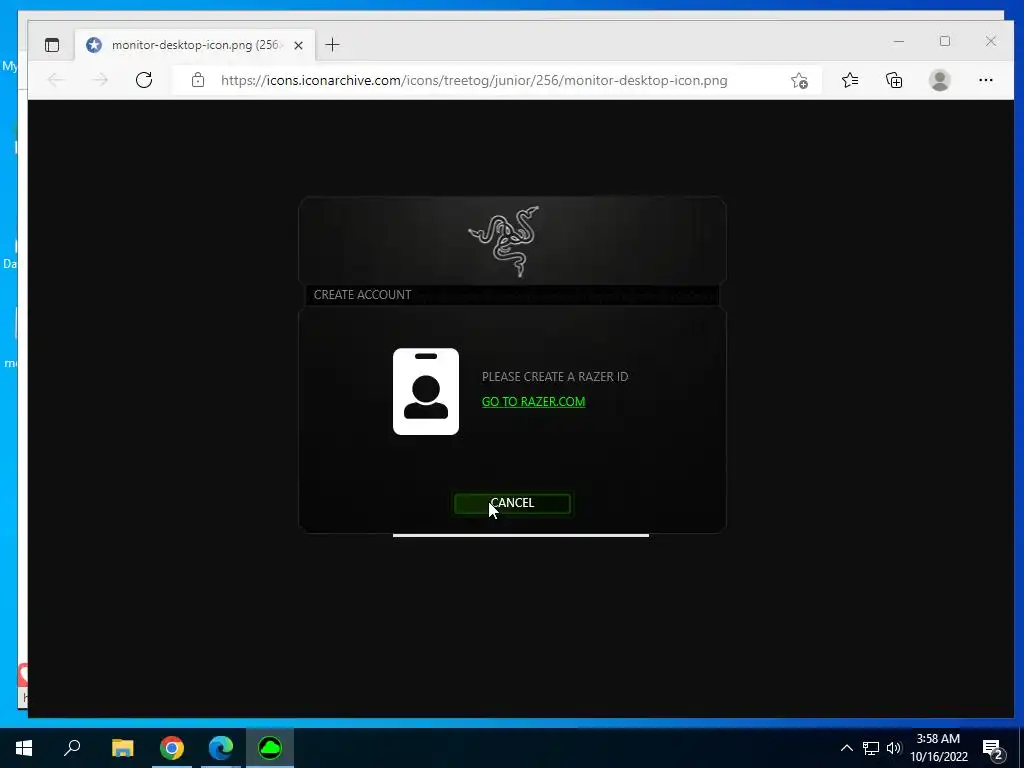Launch Google Chrome from taskbar
Image resolution: width=1024 pixels, height=768 pixels.
(172, 748)
